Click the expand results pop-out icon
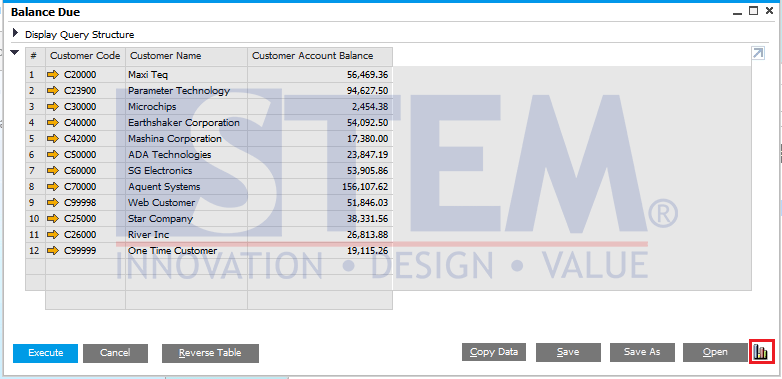The image size is (782, 379). tap(758, 53)
